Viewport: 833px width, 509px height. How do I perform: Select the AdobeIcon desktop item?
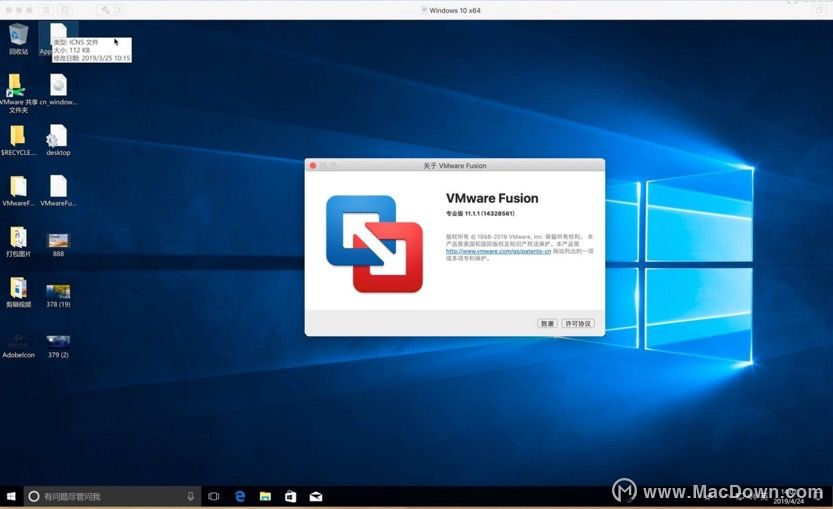point(18,345)
